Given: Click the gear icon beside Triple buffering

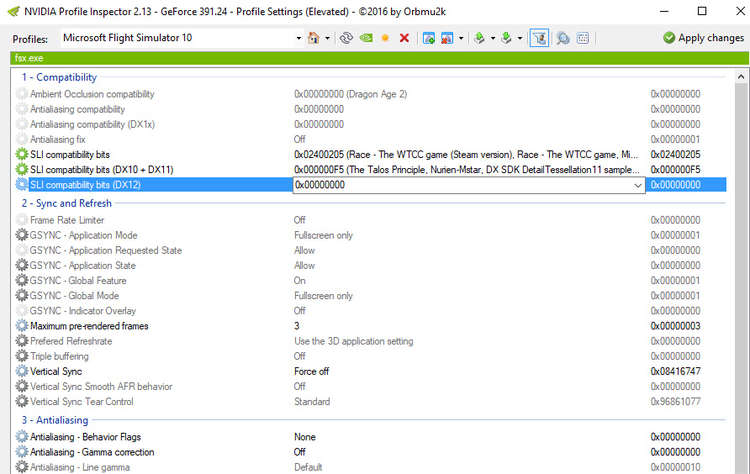Looking at the screenshot, I should tap(22, 356).
